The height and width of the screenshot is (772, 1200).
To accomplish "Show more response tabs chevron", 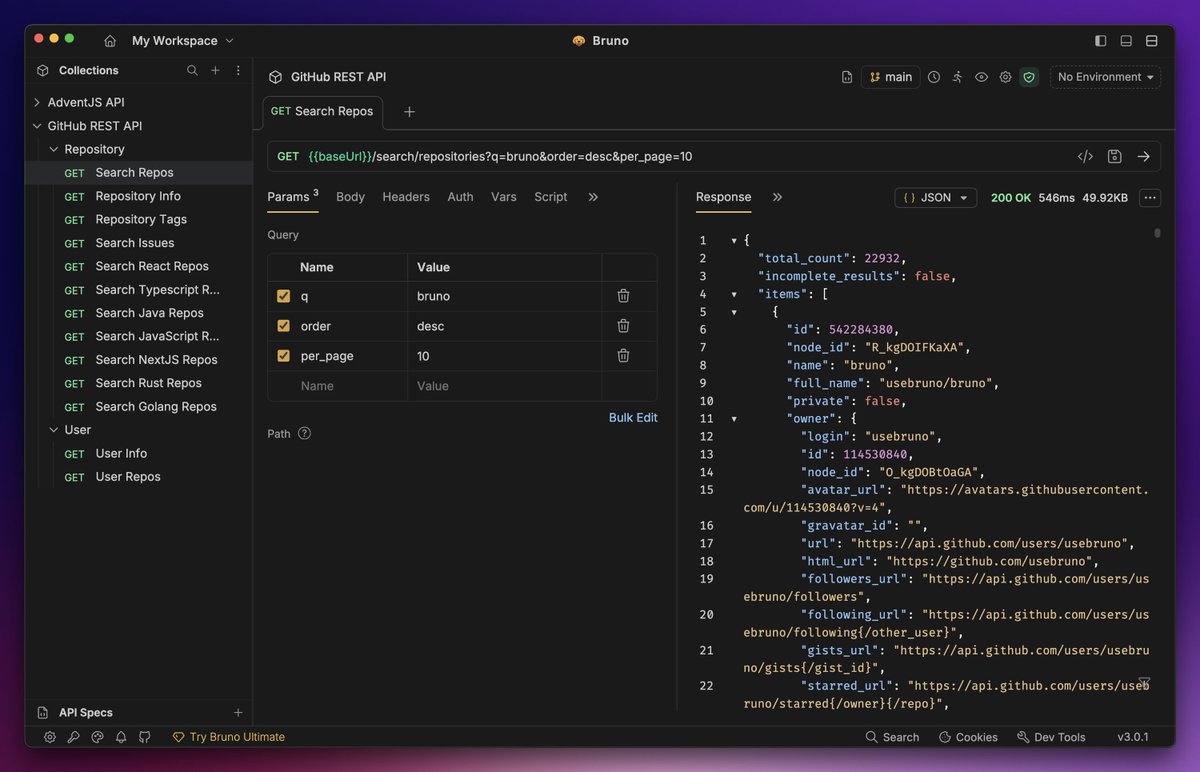I will pos(777,197).
